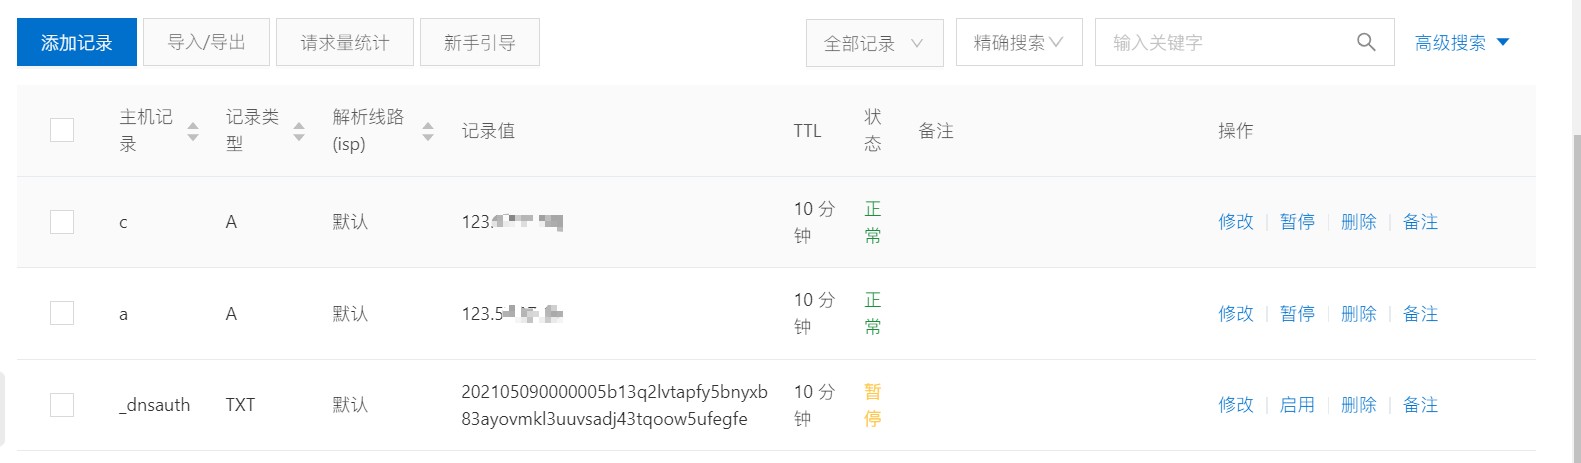Click 修改 for record c

1235,222
